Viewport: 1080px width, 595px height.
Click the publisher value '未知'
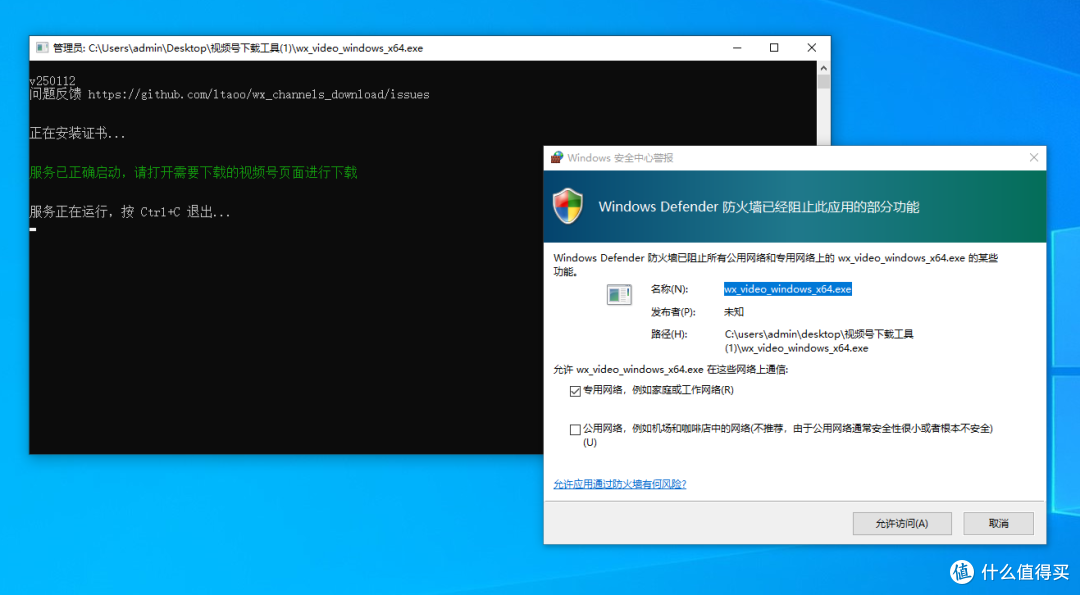click(x=734, y=311)
